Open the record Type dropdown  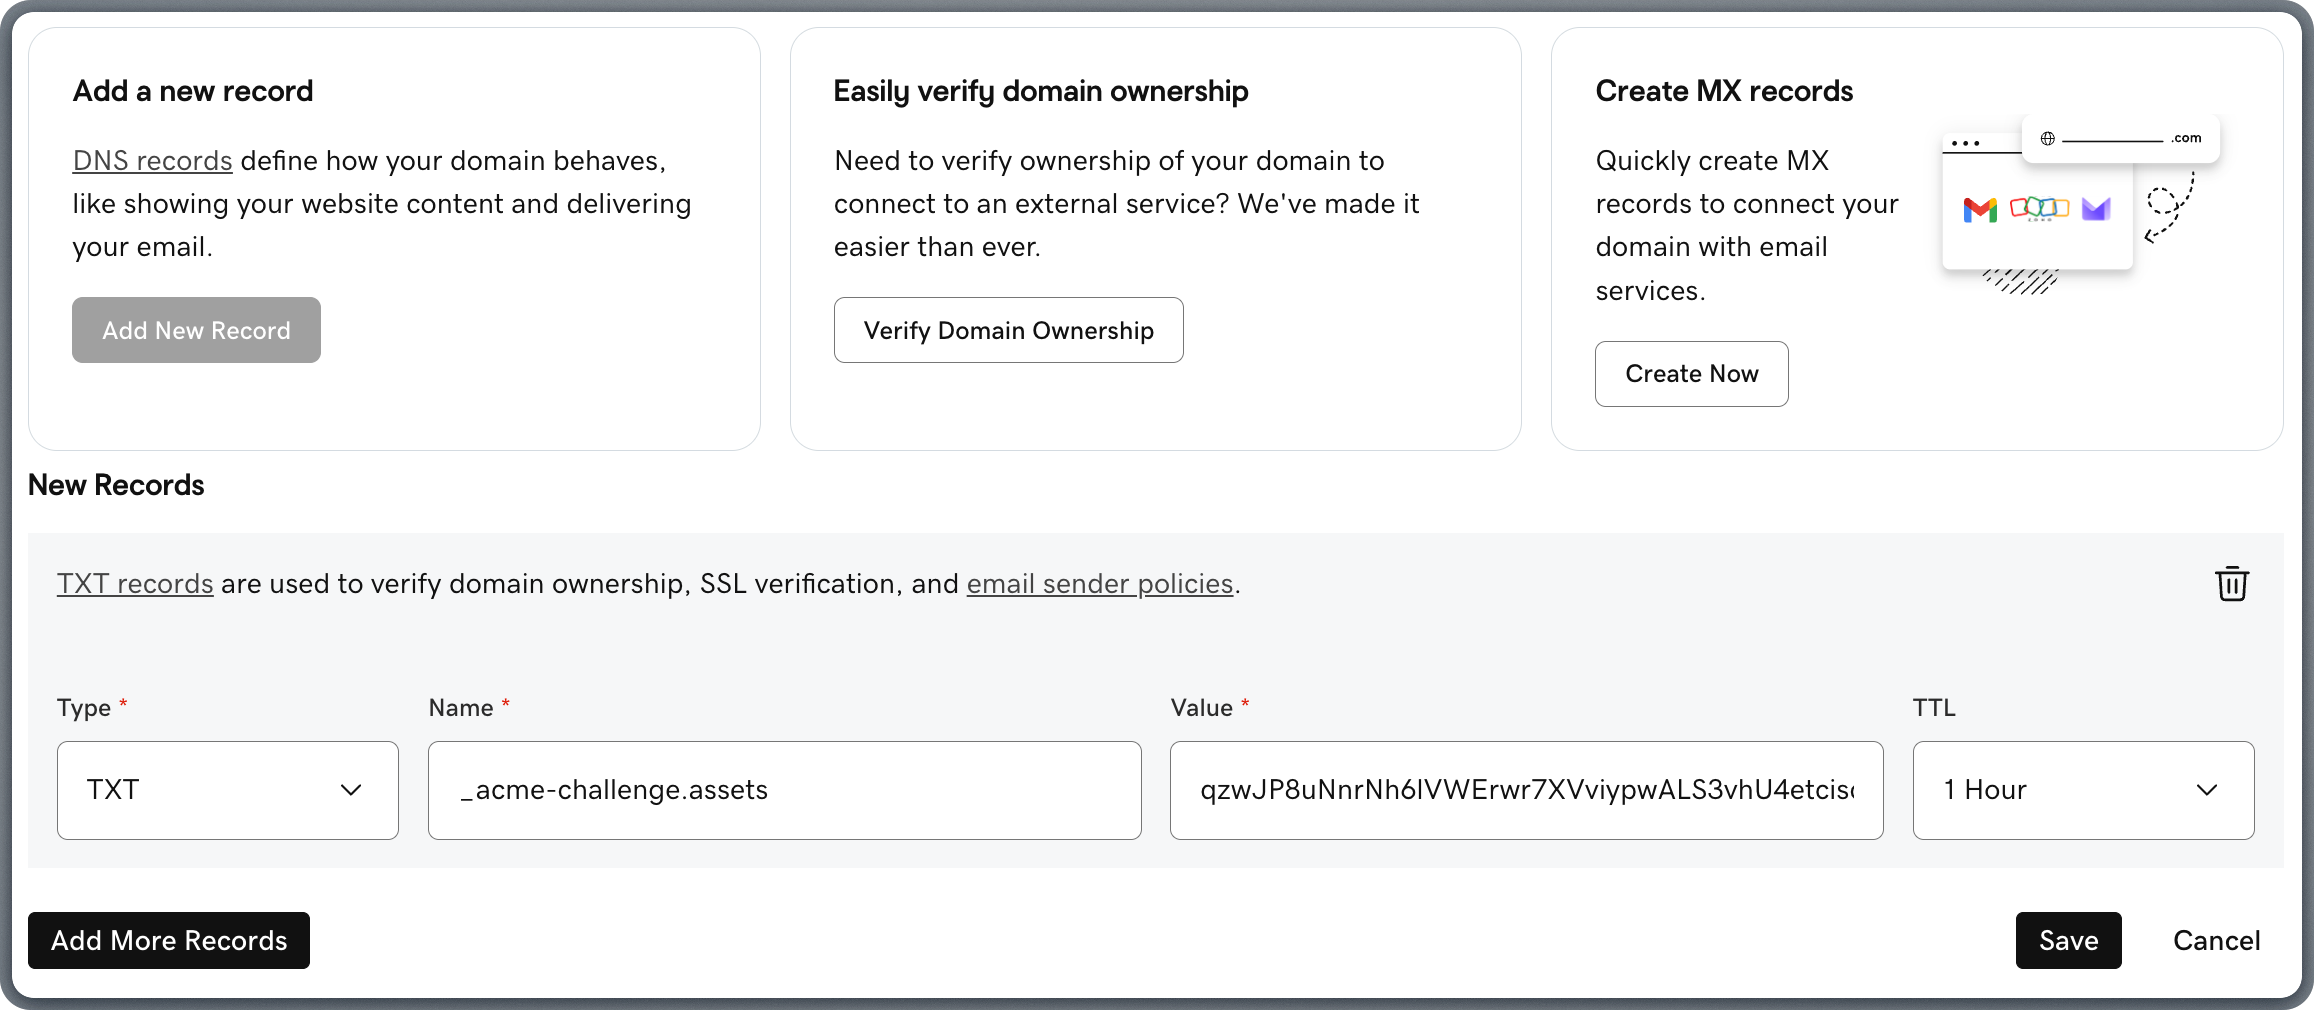(x=228, y=790)
